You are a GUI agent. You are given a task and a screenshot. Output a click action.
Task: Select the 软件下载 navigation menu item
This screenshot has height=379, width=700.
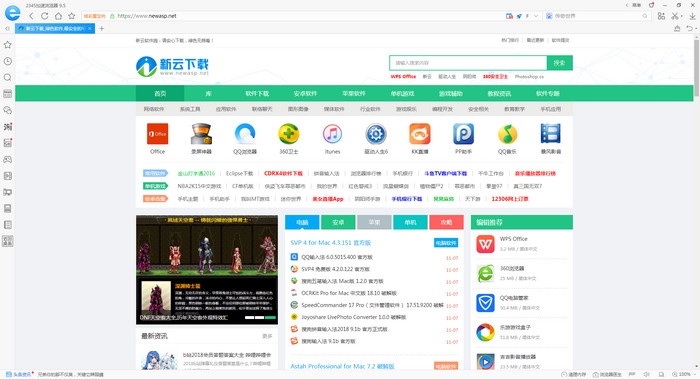coord(257,93)
